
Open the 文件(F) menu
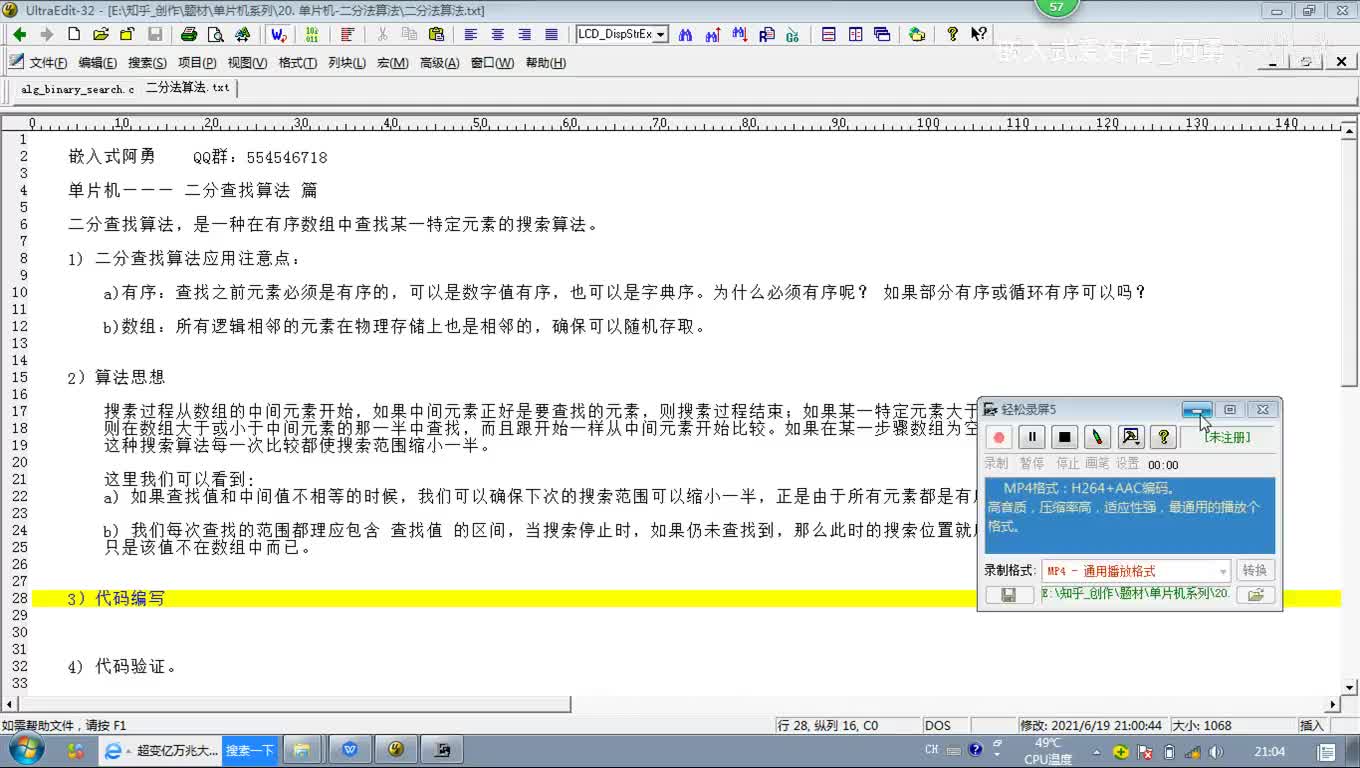tap(48, 63)
